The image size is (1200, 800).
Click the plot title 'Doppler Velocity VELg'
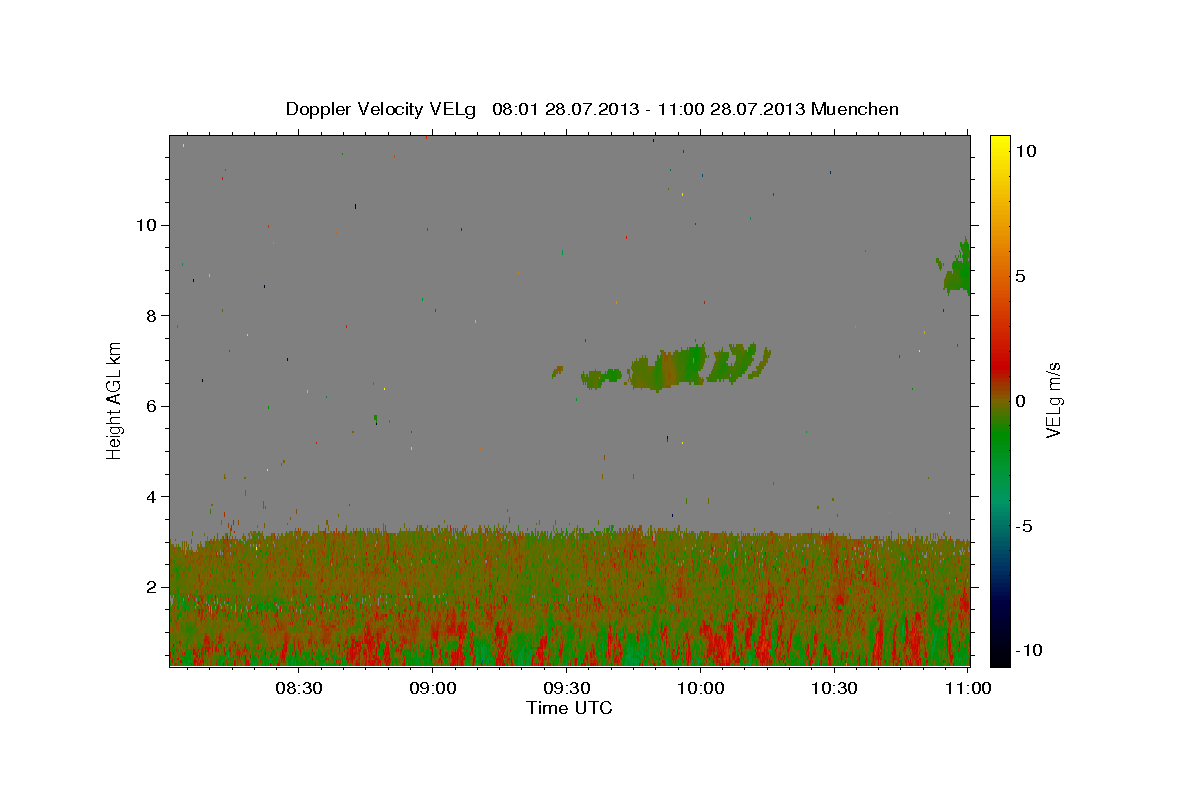tap(381, 109)
